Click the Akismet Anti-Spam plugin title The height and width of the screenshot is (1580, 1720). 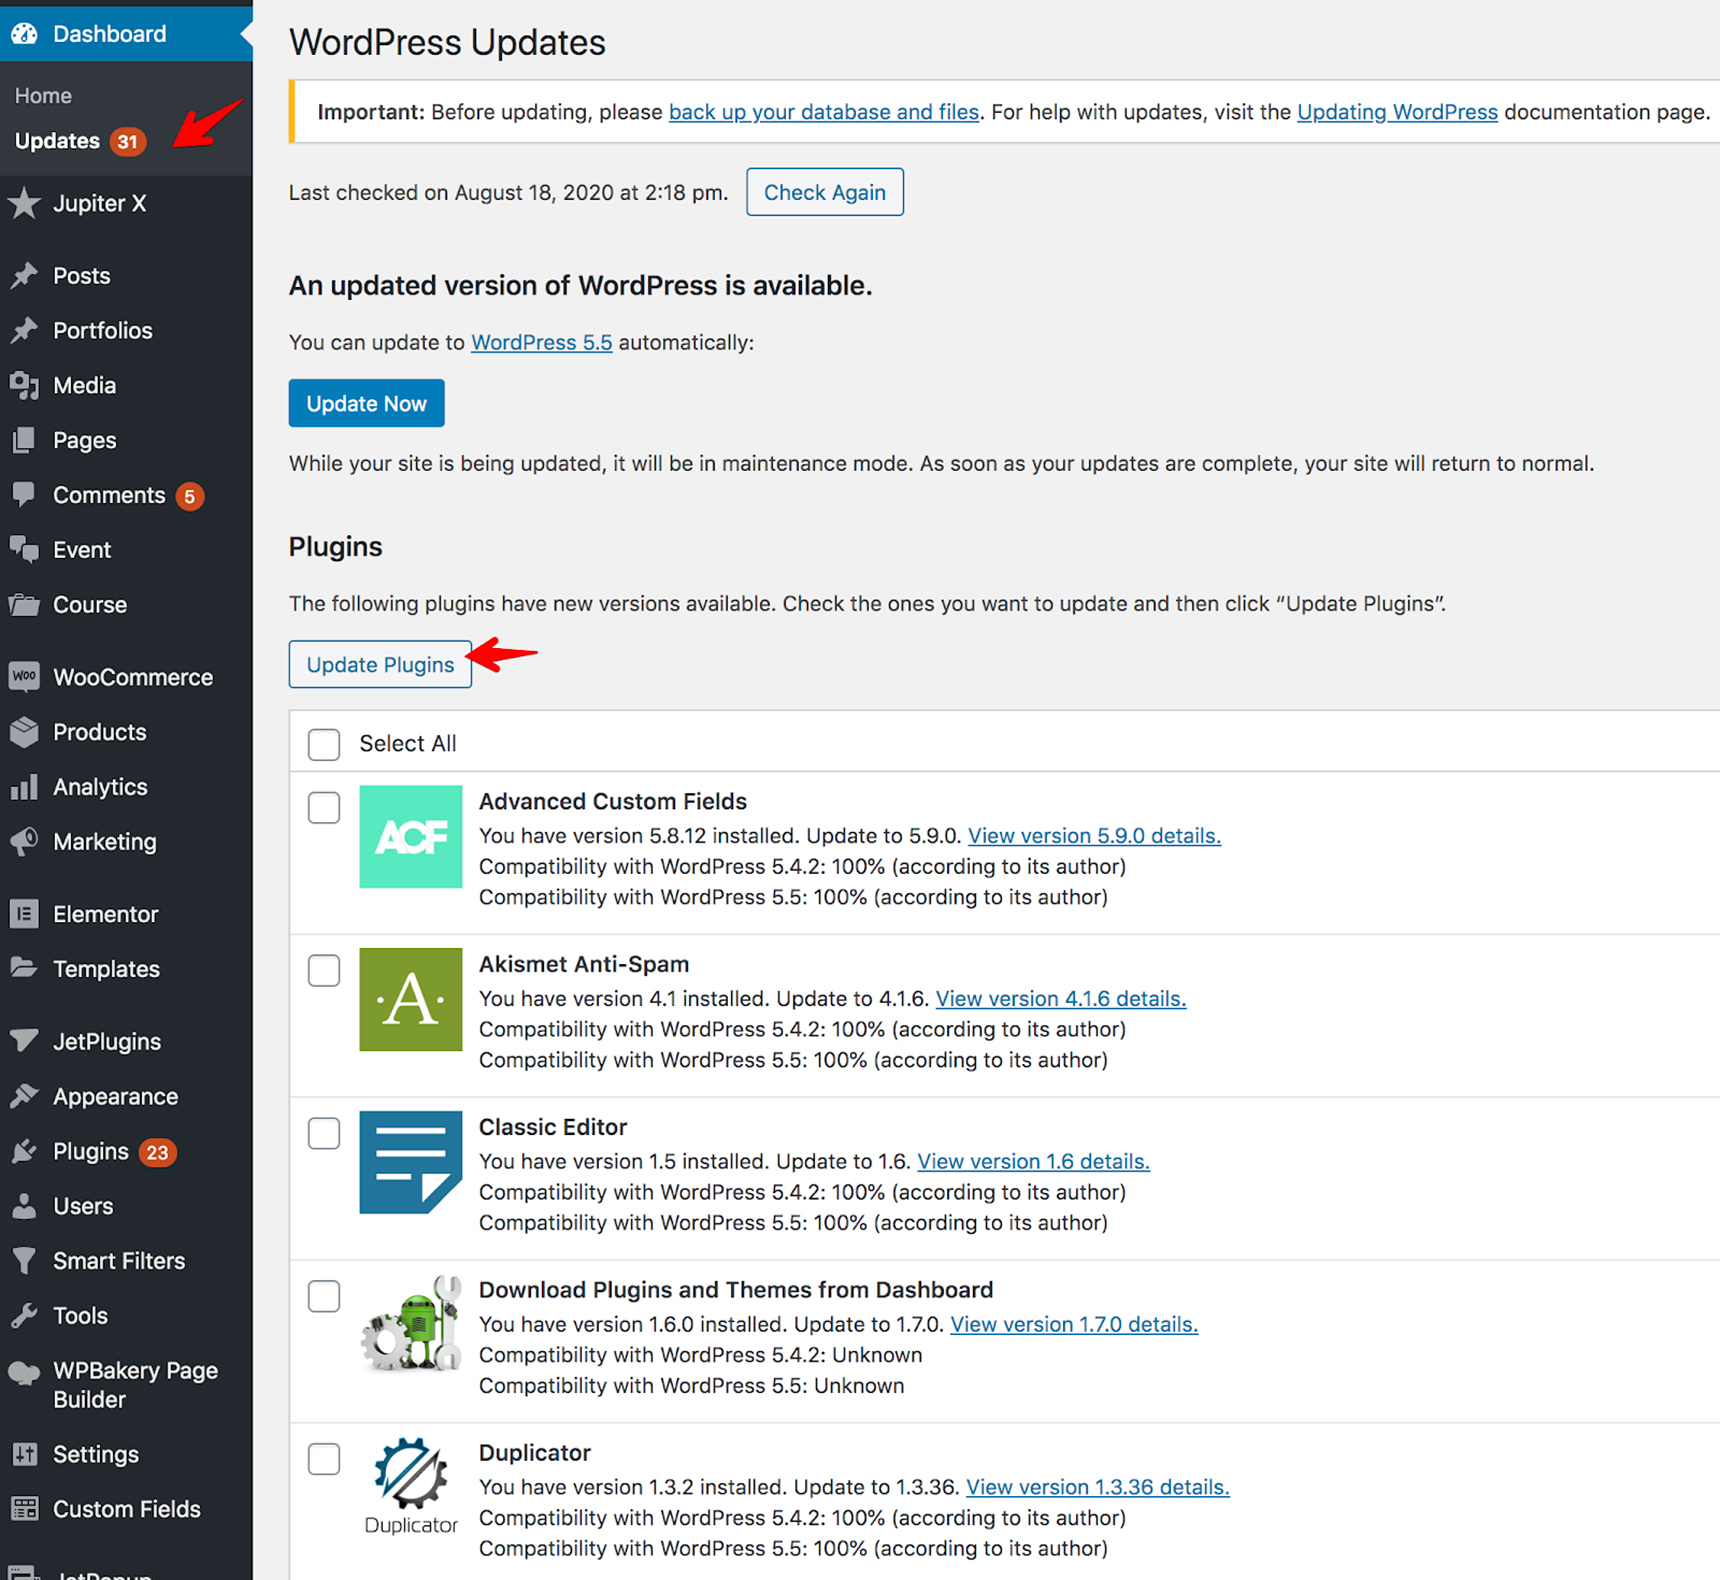coord(584,965)
